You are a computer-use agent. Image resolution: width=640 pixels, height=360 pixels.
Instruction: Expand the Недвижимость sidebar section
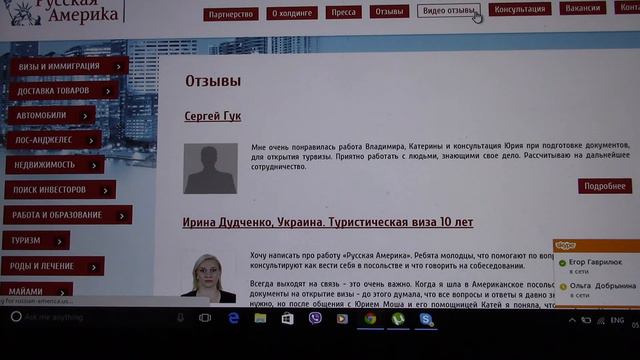[x=55, y=165]
